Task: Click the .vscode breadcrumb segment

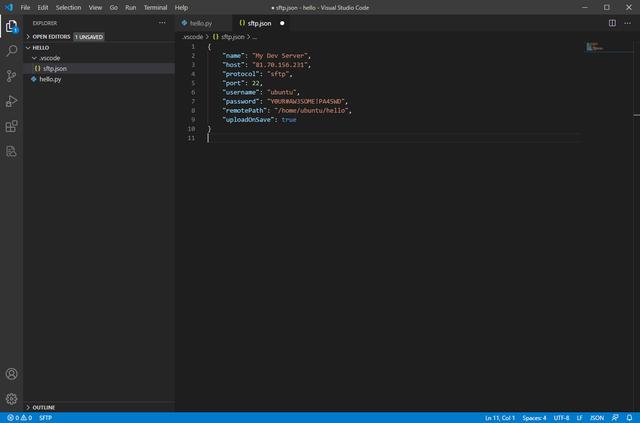Action: (x=193, y=37)
